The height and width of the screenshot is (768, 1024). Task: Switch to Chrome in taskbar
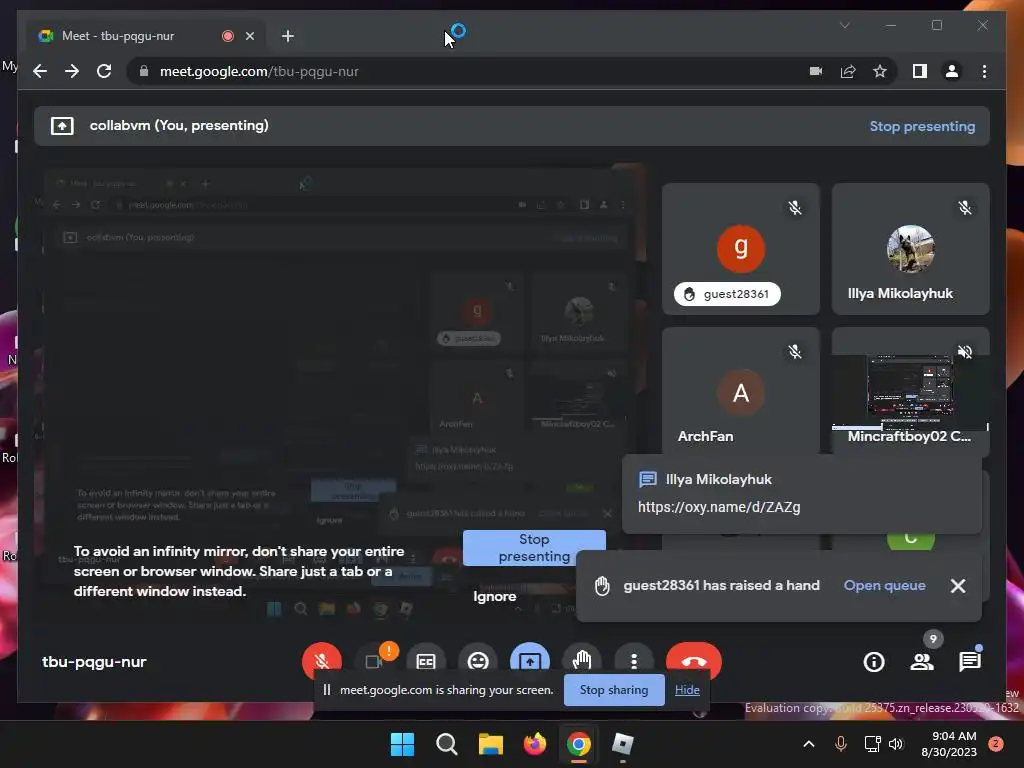[579, 744]
